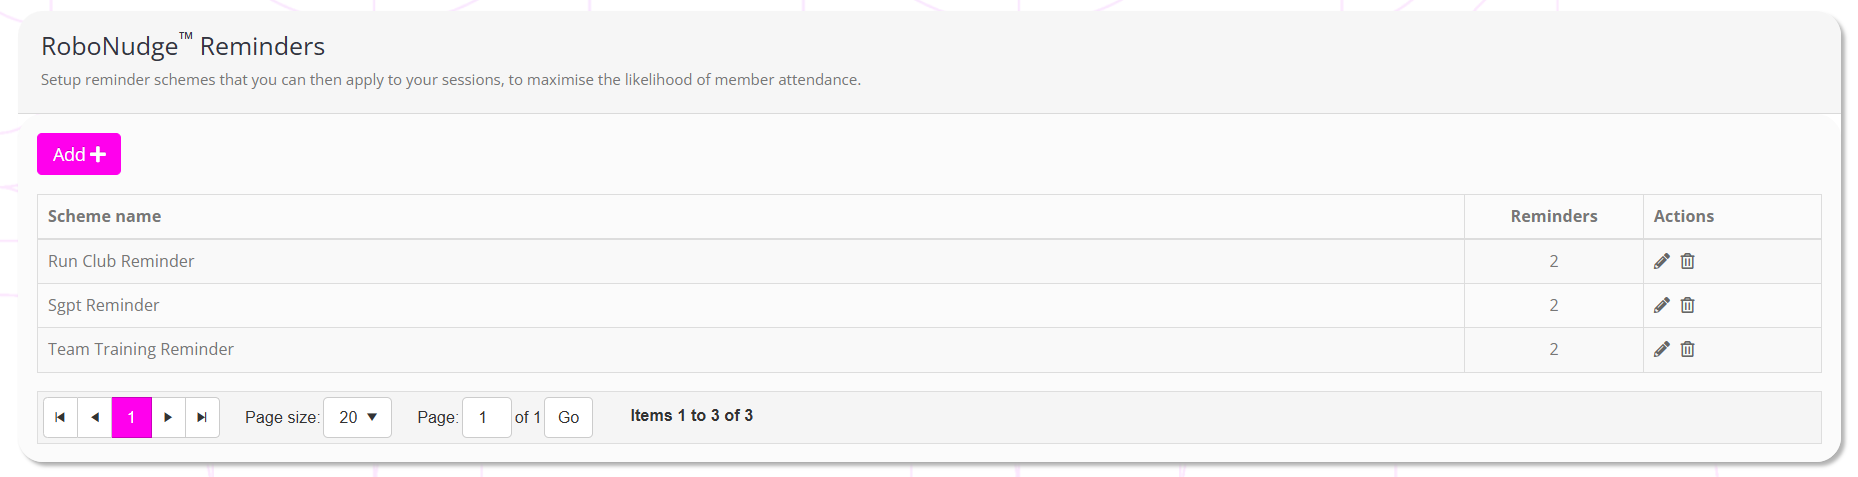Select the Sgpt Reminder row name
The image size is (1858, 477).
[103, 305]
